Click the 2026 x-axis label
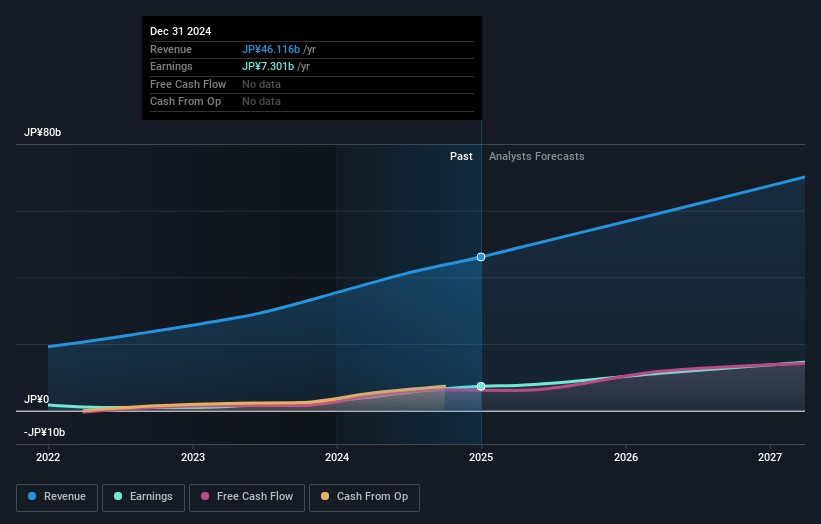 point(626,457)
